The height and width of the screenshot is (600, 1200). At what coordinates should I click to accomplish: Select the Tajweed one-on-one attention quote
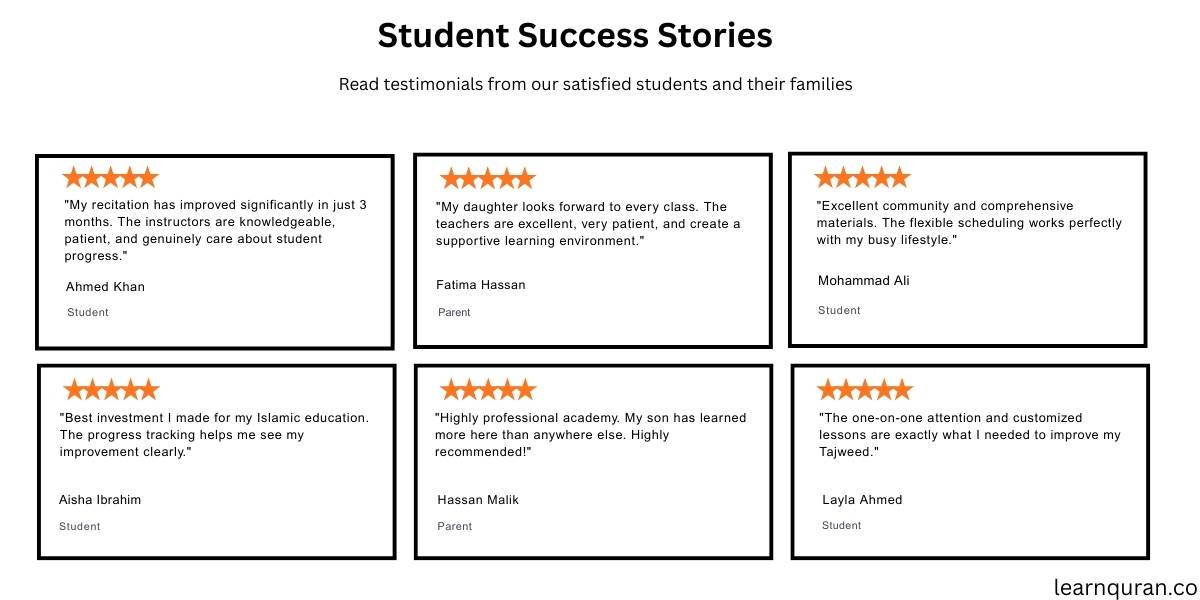tap(970, 435)
